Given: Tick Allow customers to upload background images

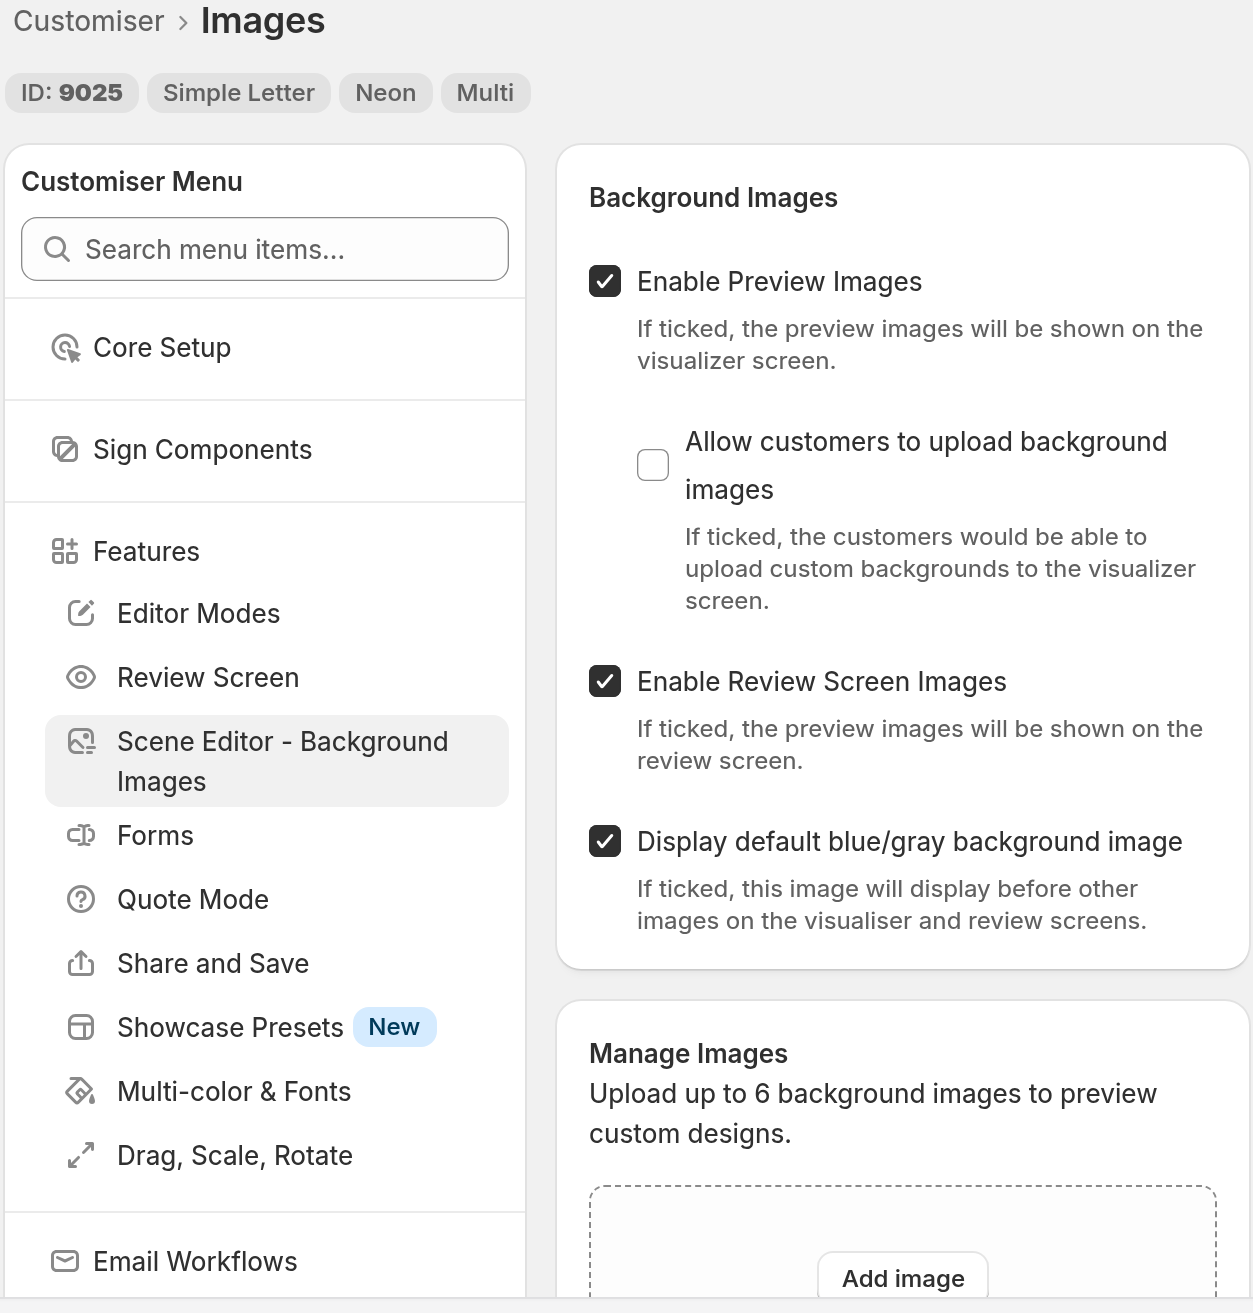Looking at the screenshot, I should point(653,465).
